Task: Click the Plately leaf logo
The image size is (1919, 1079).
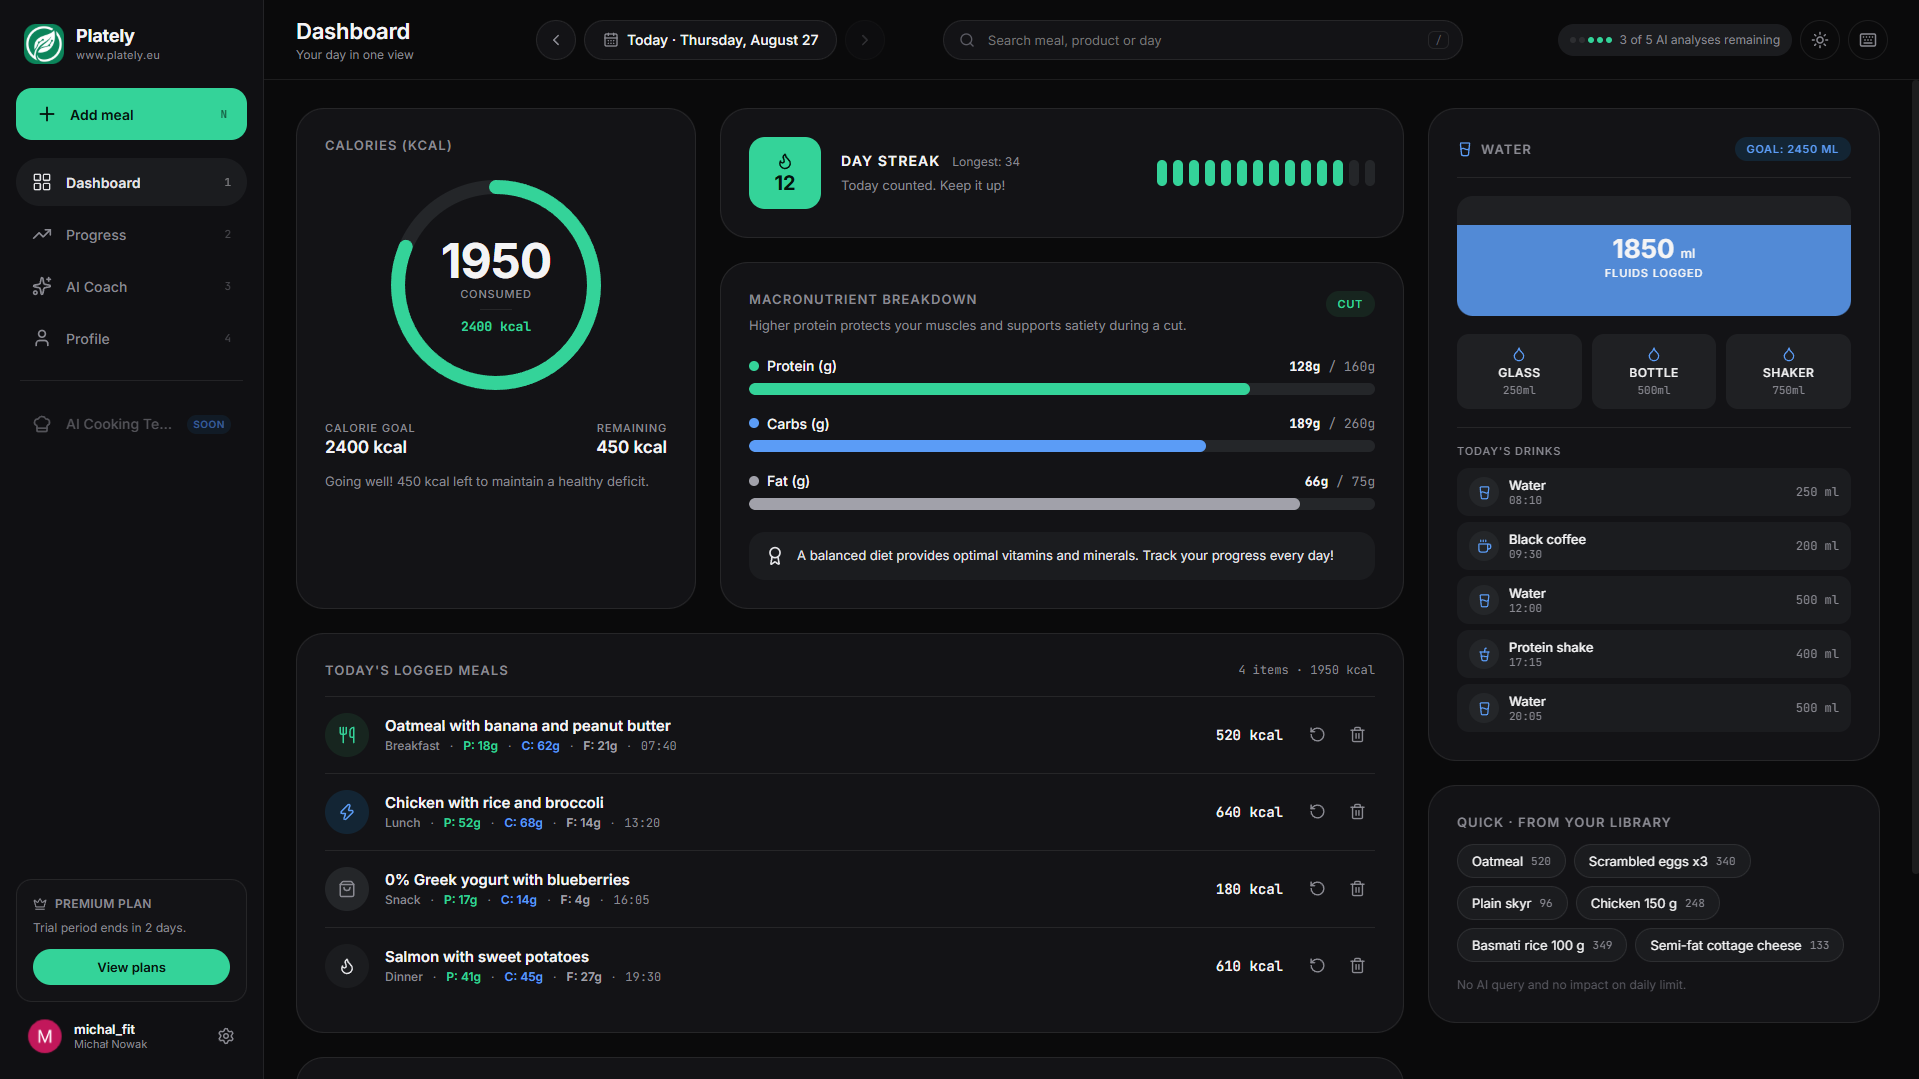Action: pos(44,44)
